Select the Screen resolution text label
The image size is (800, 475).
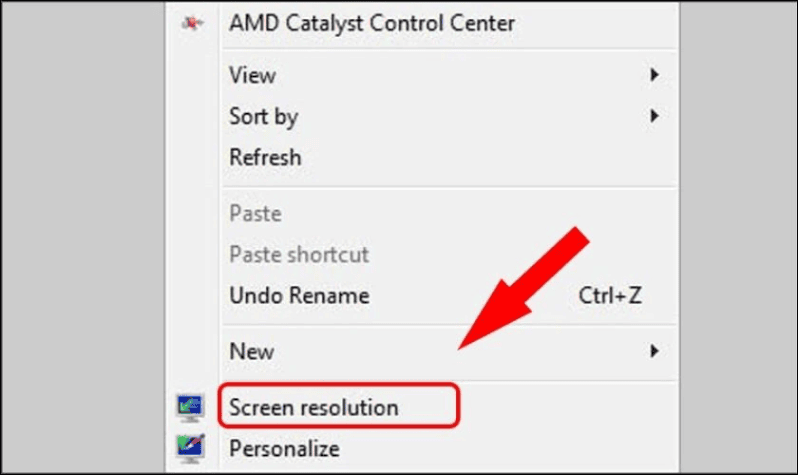(x=313, y=407)
